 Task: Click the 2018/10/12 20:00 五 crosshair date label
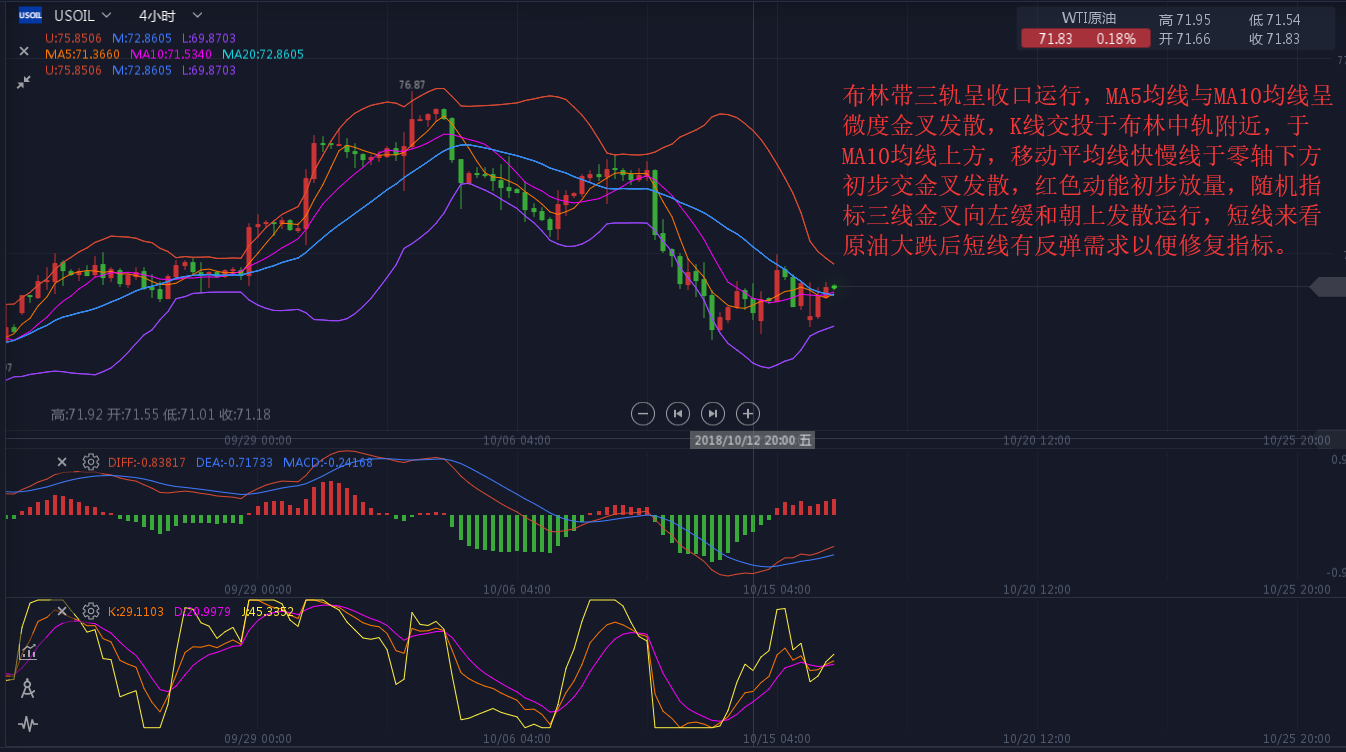(754, 440)
